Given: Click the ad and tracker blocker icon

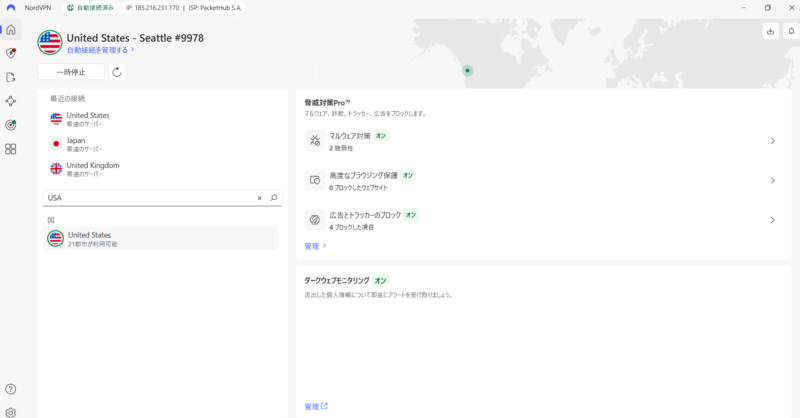Looking at the screenshot, I should coord(315,219).
